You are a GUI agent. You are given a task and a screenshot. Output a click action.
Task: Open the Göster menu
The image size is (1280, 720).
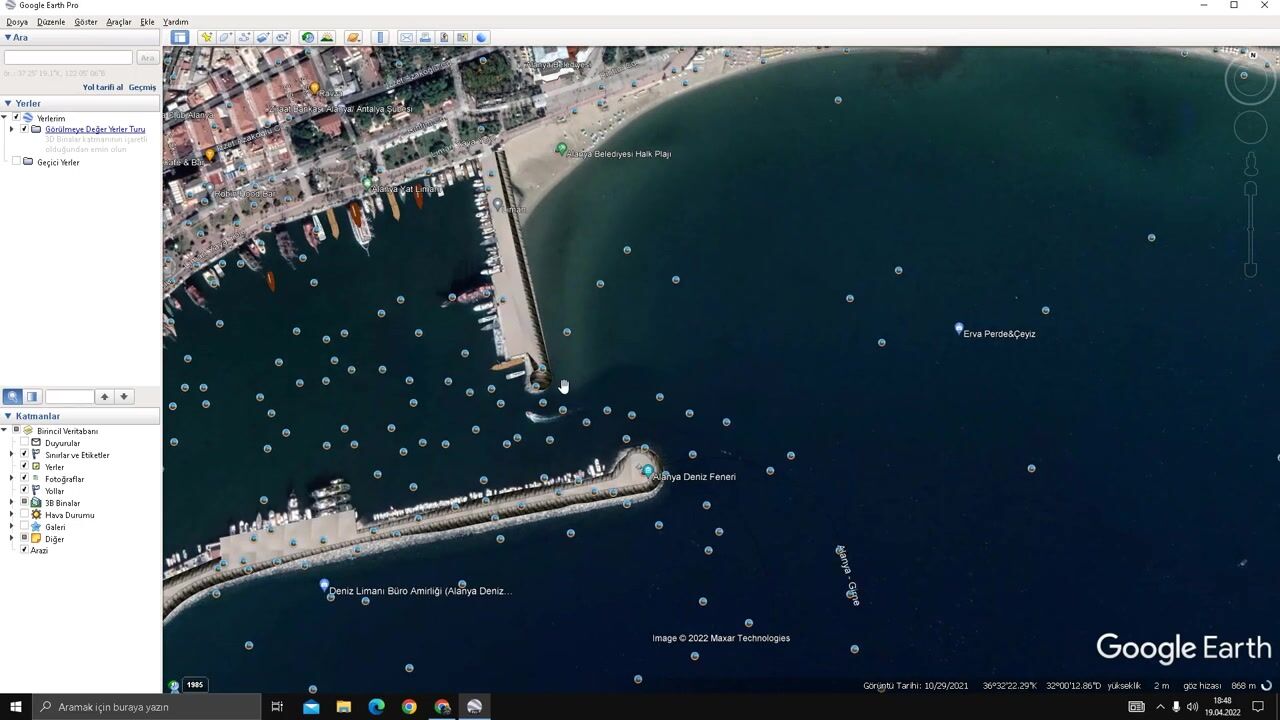pos(86,21)
